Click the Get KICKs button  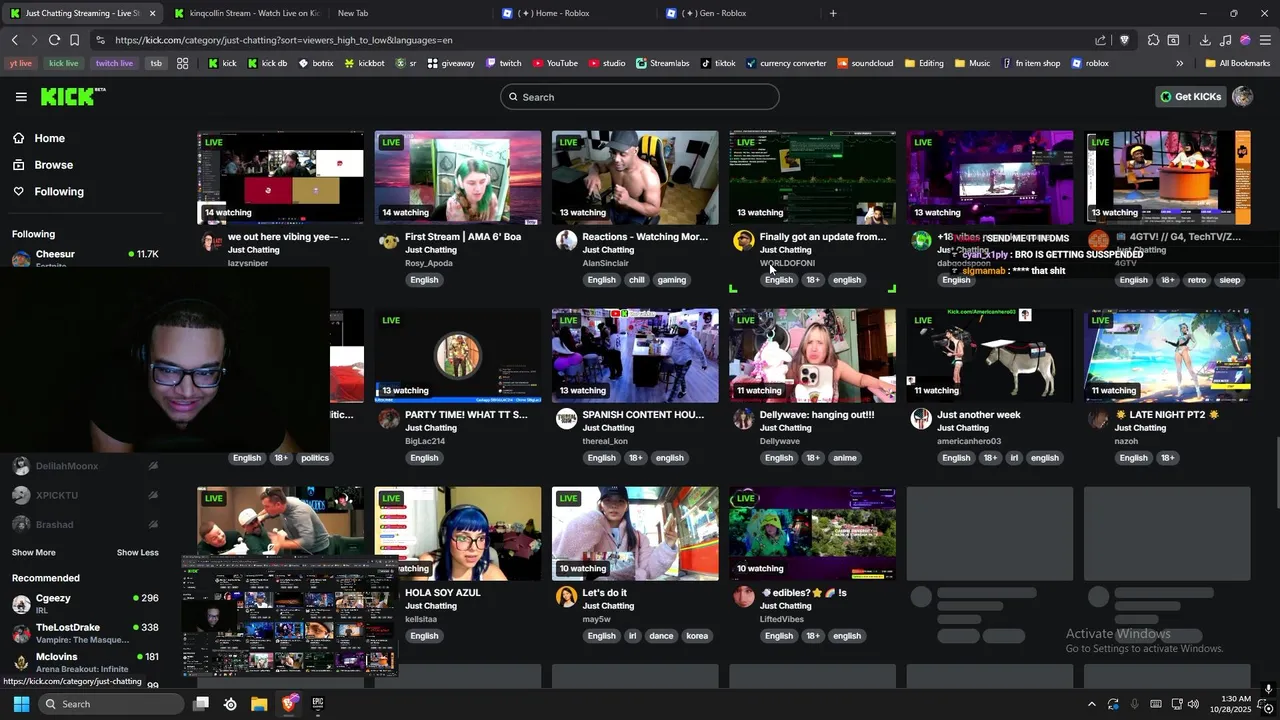click(1190, 97)
